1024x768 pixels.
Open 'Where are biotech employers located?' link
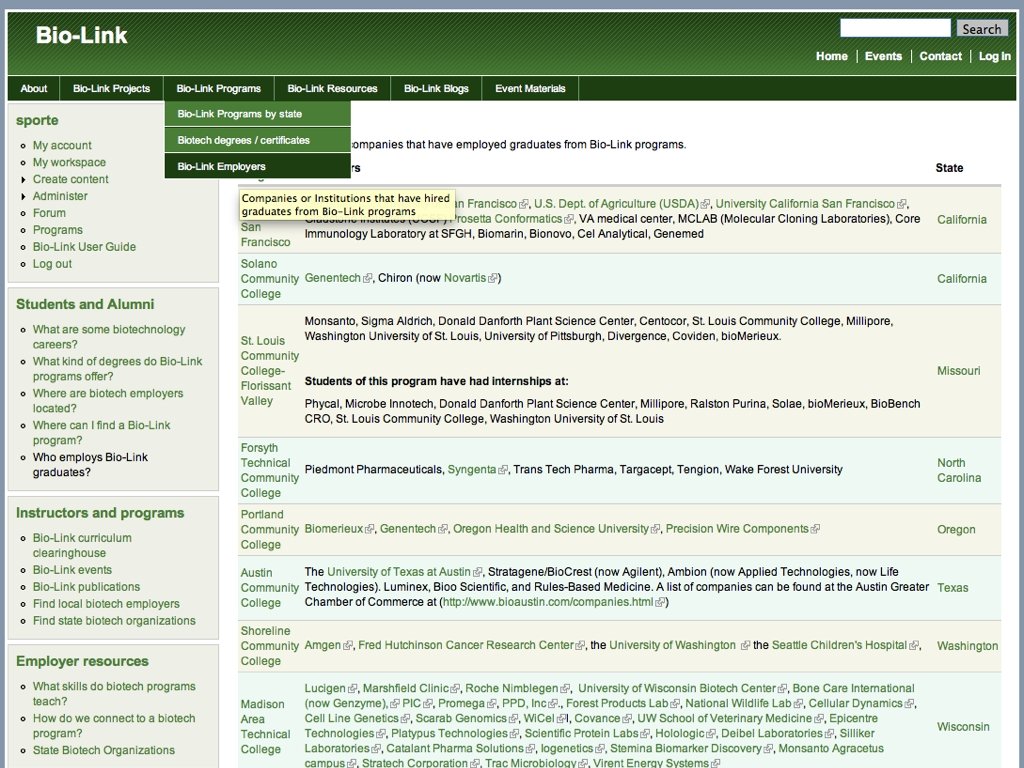tap(108, 401)
